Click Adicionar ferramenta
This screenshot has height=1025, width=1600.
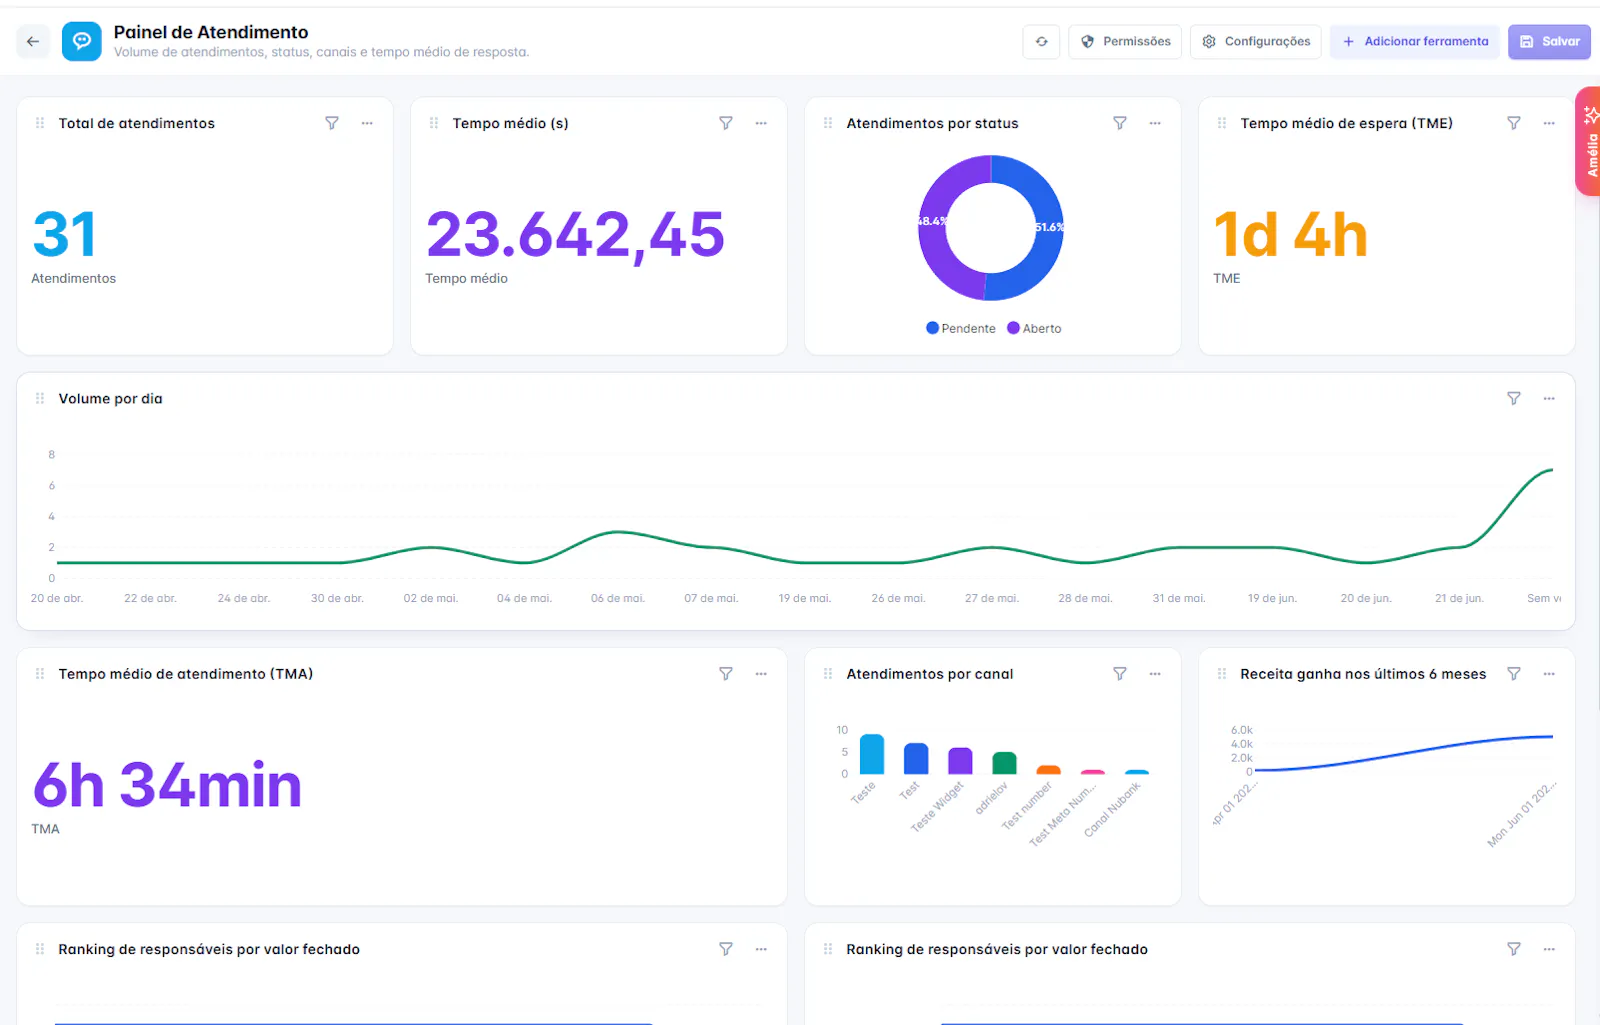1415,41
